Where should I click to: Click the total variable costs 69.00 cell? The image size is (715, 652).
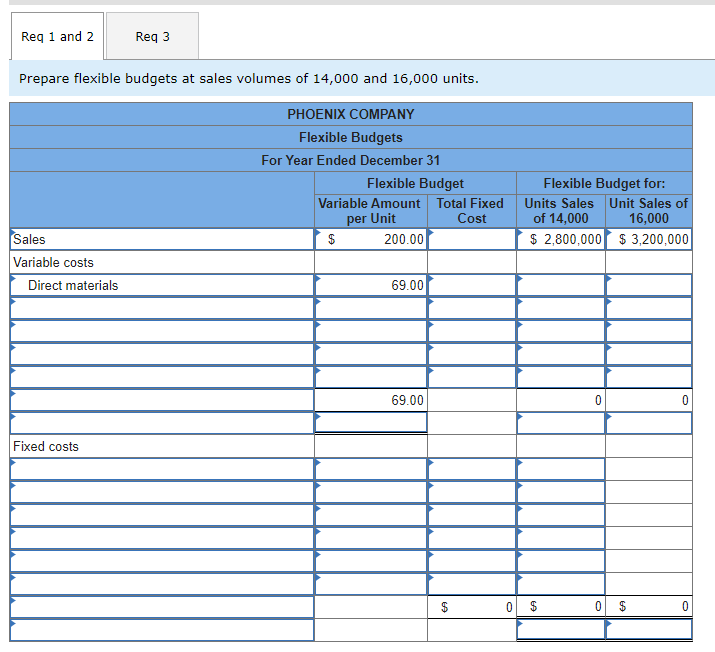(371, 400)
